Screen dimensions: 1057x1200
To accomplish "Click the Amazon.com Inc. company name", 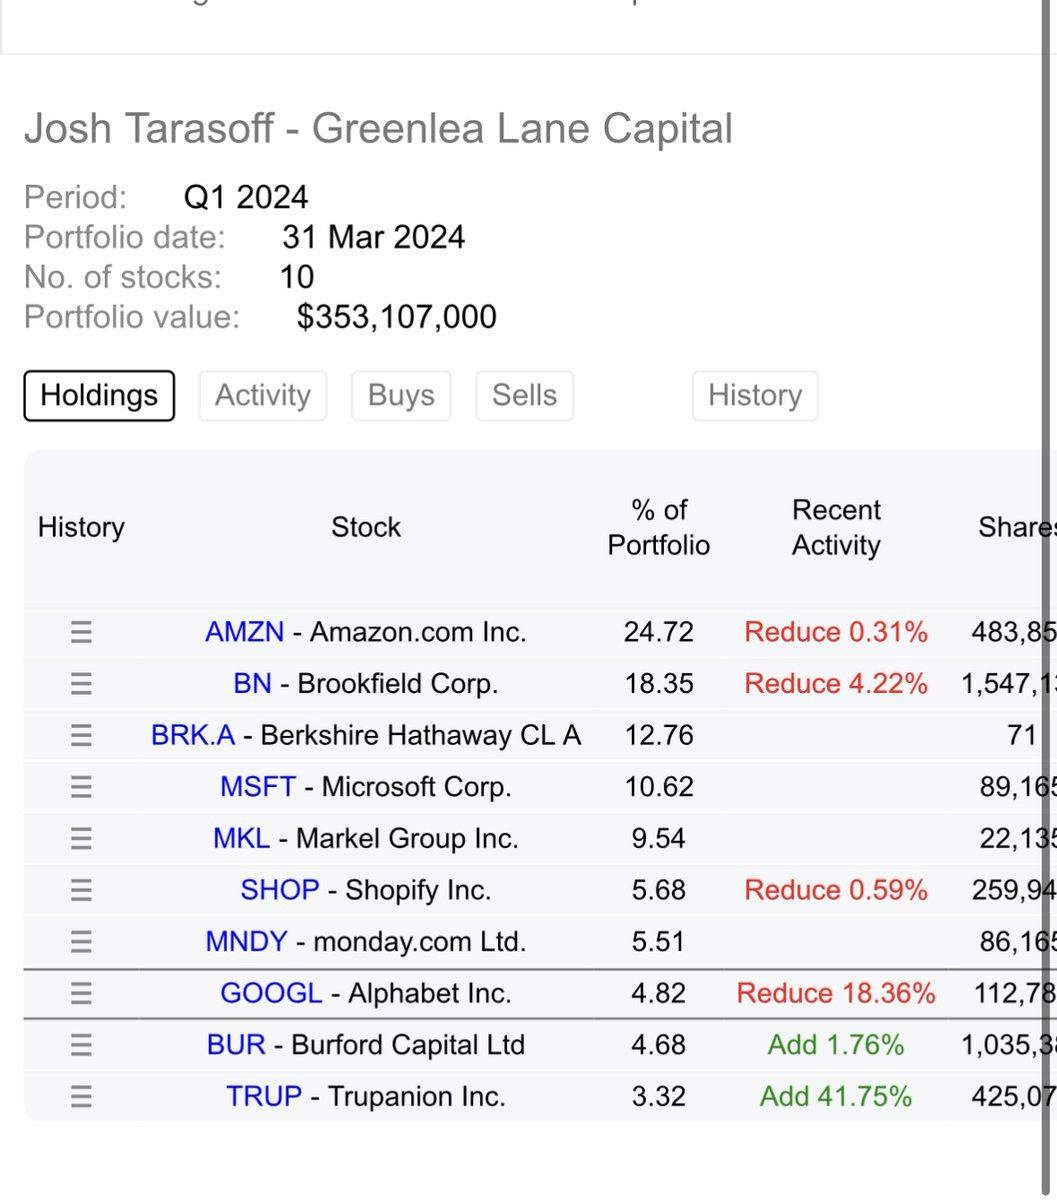I will point(418,632).
